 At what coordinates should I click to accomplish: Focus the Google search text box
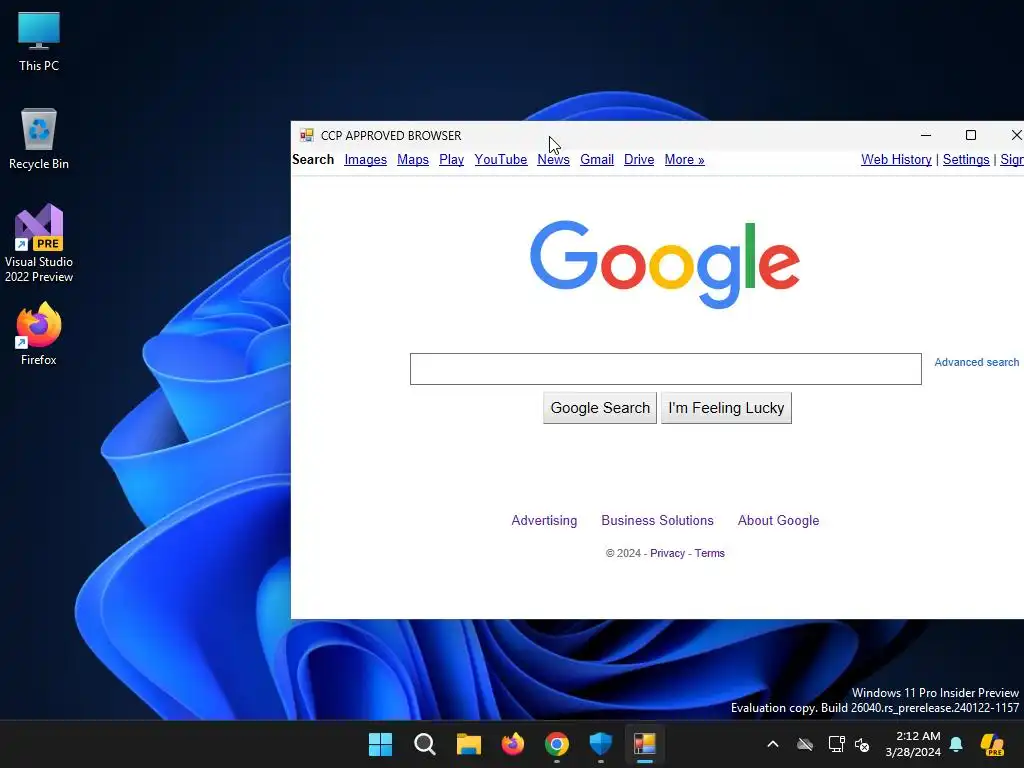pos(665,369)
